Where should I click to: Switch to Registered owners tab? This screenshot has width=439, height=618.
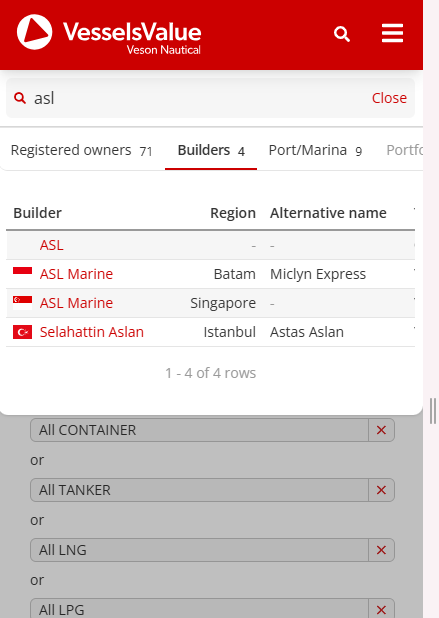pyautogui.click(x=82, y=151)
